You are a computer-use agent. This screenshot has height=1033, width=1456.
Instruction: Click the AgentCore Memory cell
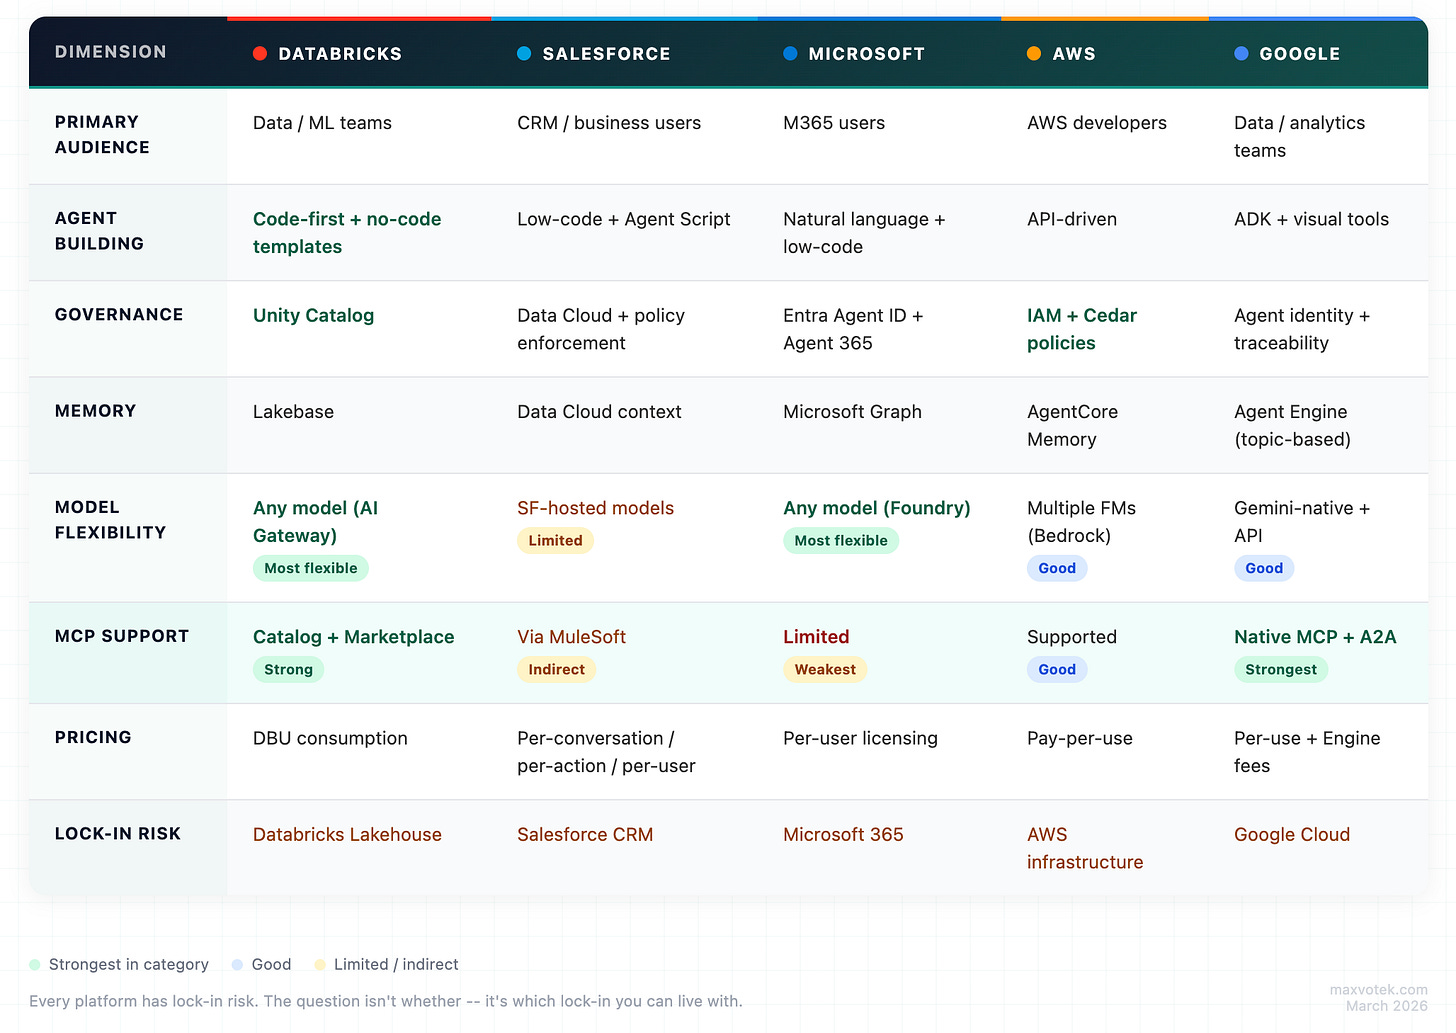point(1072,425)
